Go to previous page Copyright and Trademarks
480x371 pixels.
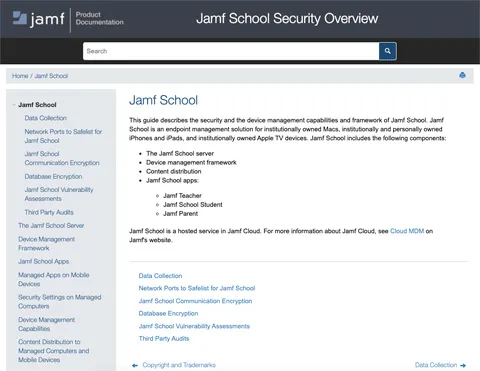coord(179,365)
